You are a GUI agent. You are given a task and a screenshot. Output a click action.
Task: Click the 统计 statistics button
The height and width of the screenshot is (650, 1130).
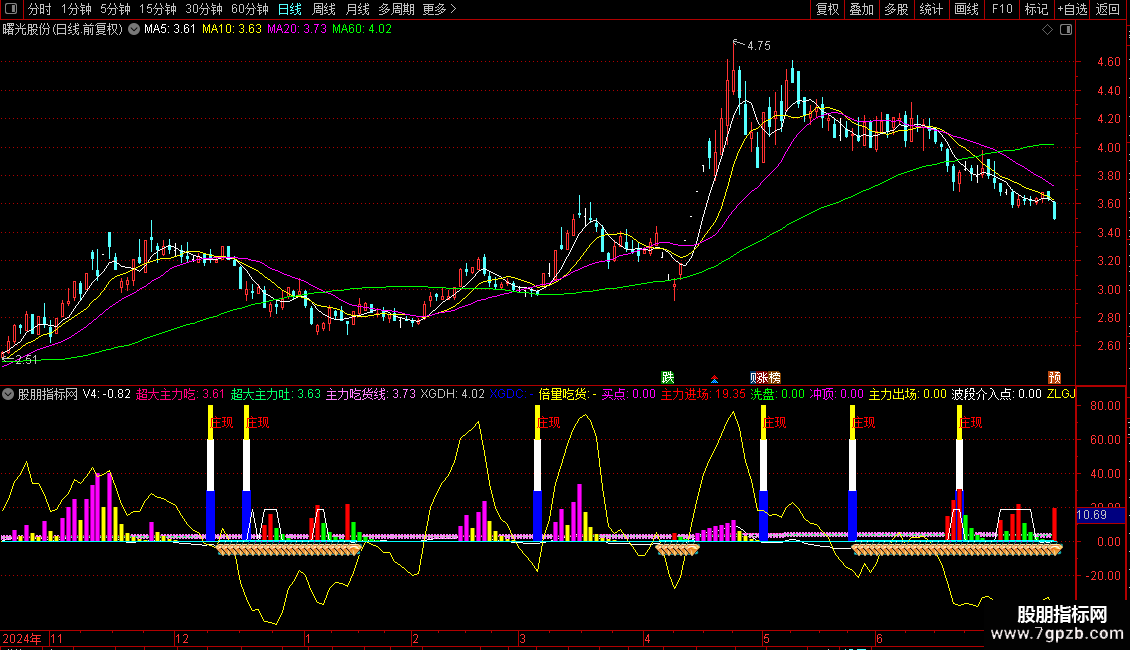[x=931, y=9]
